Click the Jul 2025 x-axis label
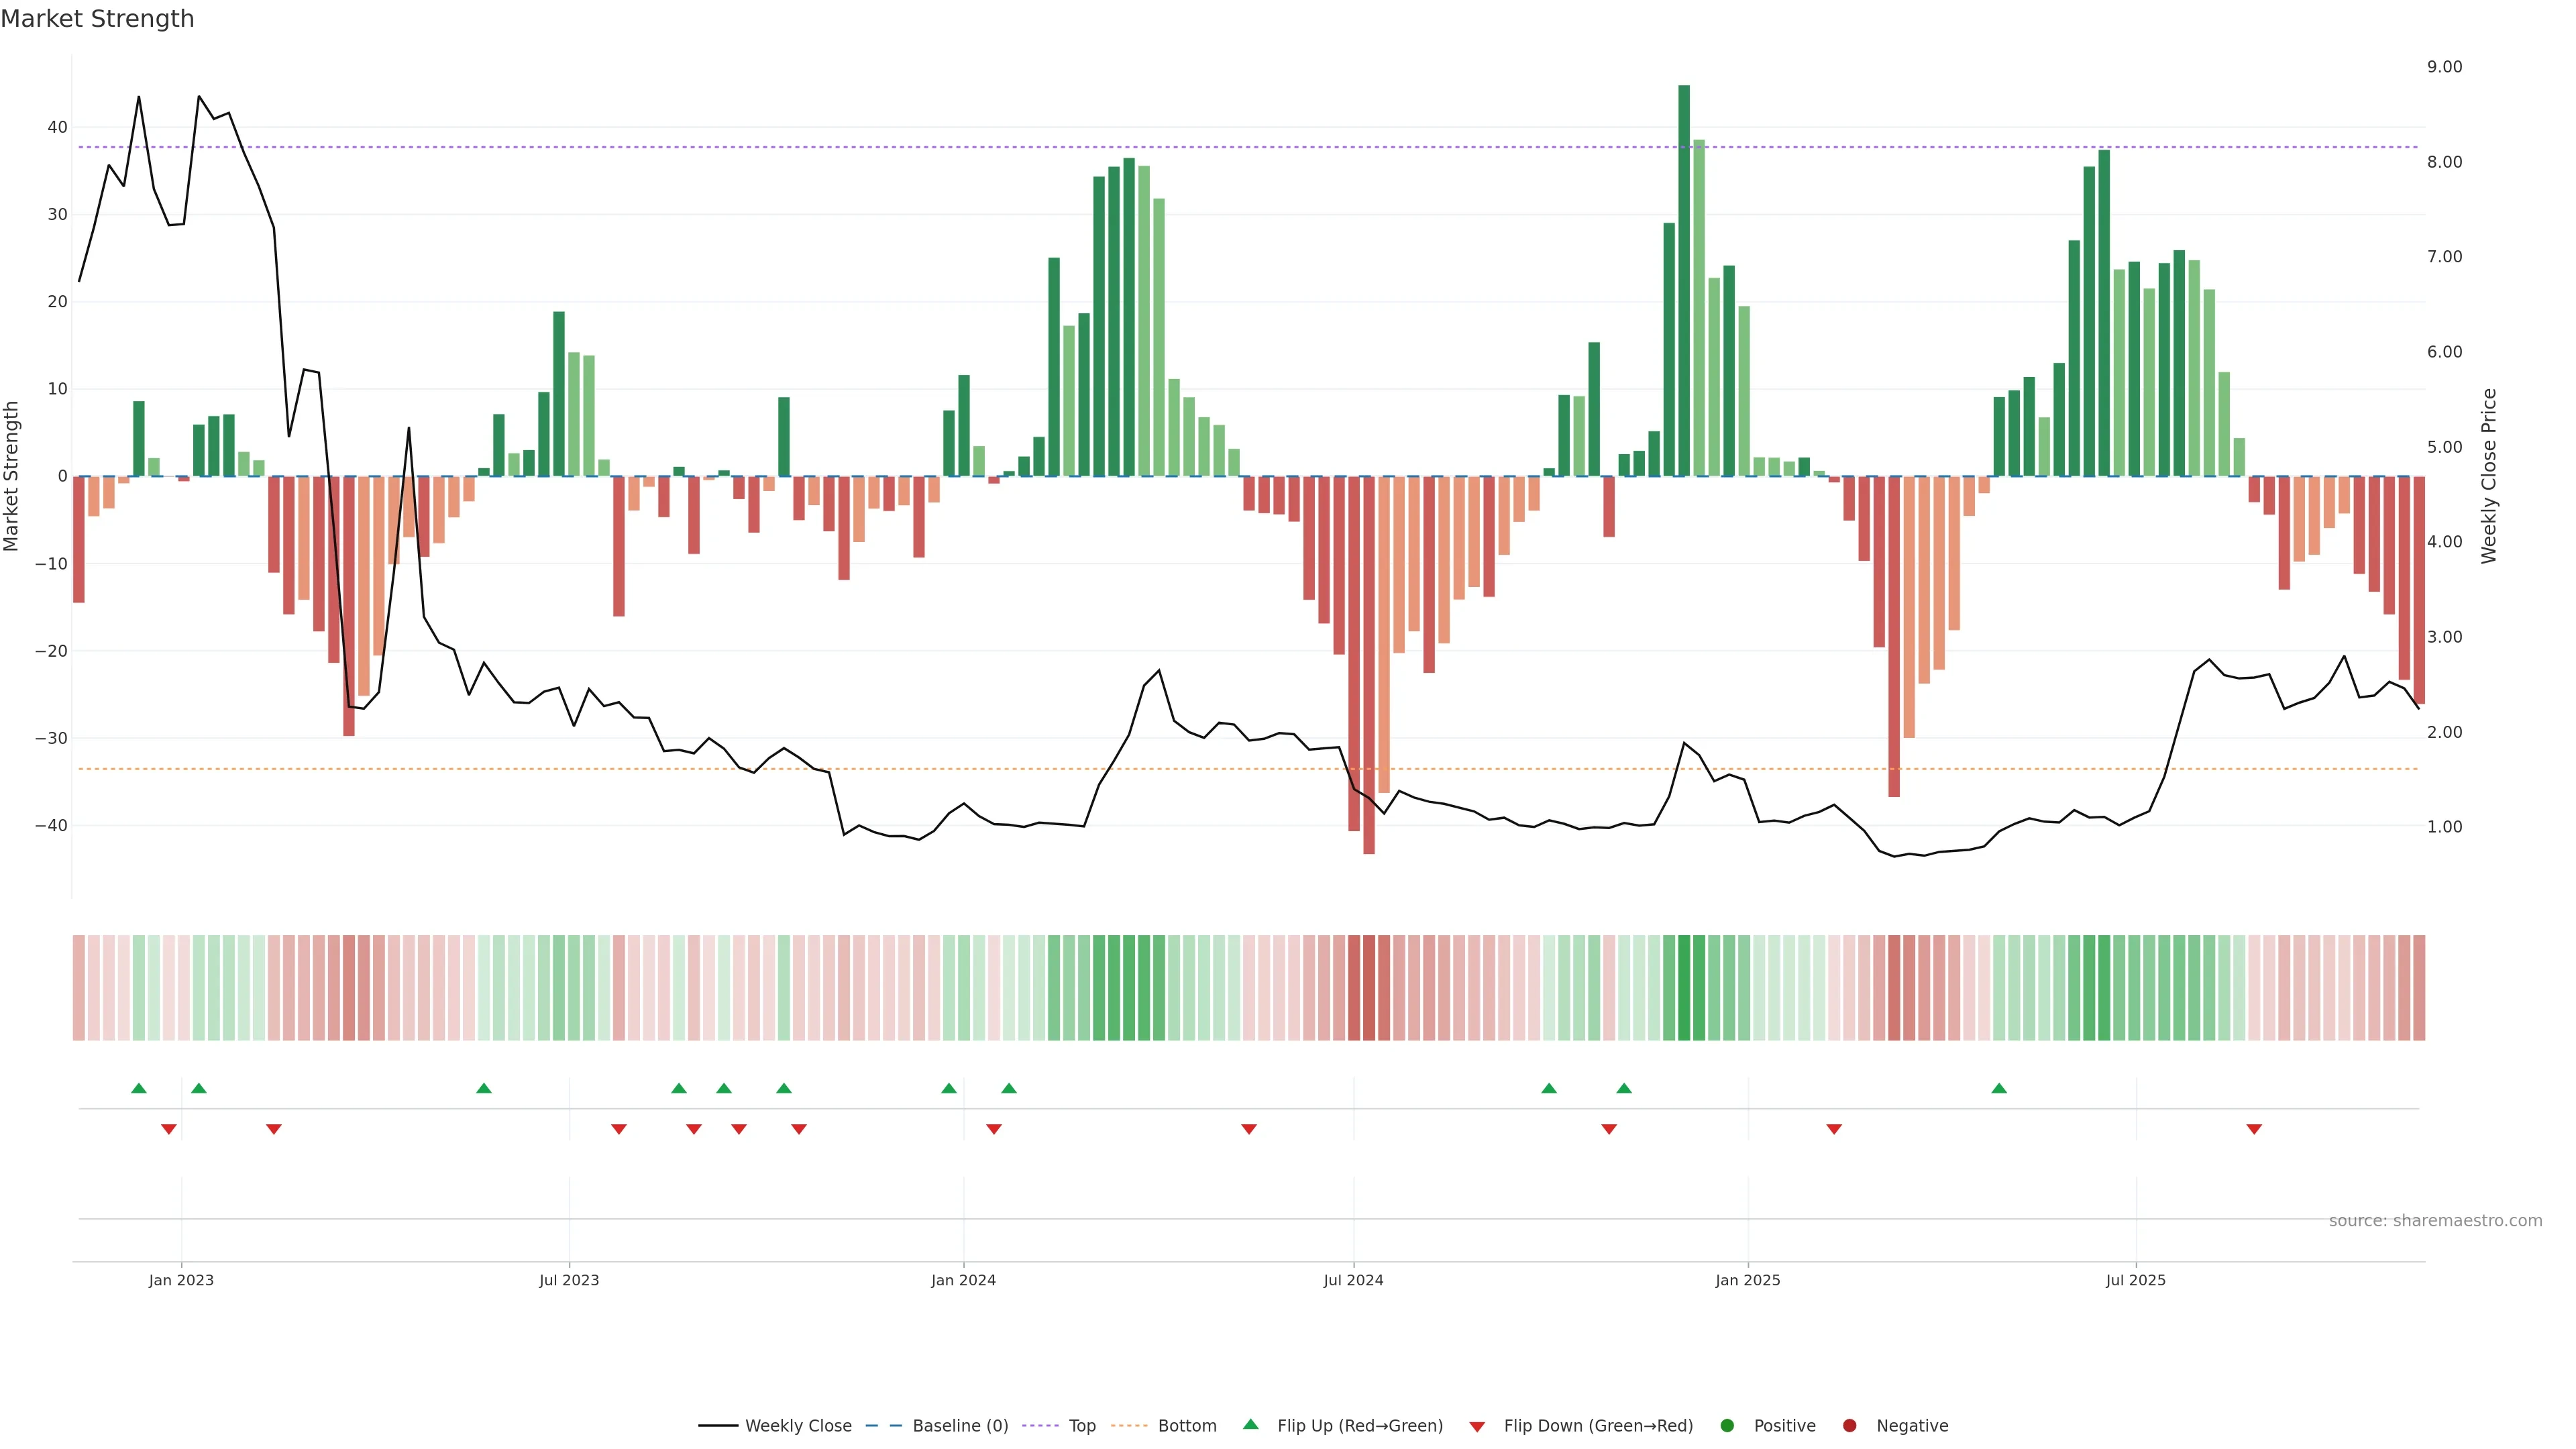The width and height of the screenshot is (2576, 1449). coord(2135,1280)
